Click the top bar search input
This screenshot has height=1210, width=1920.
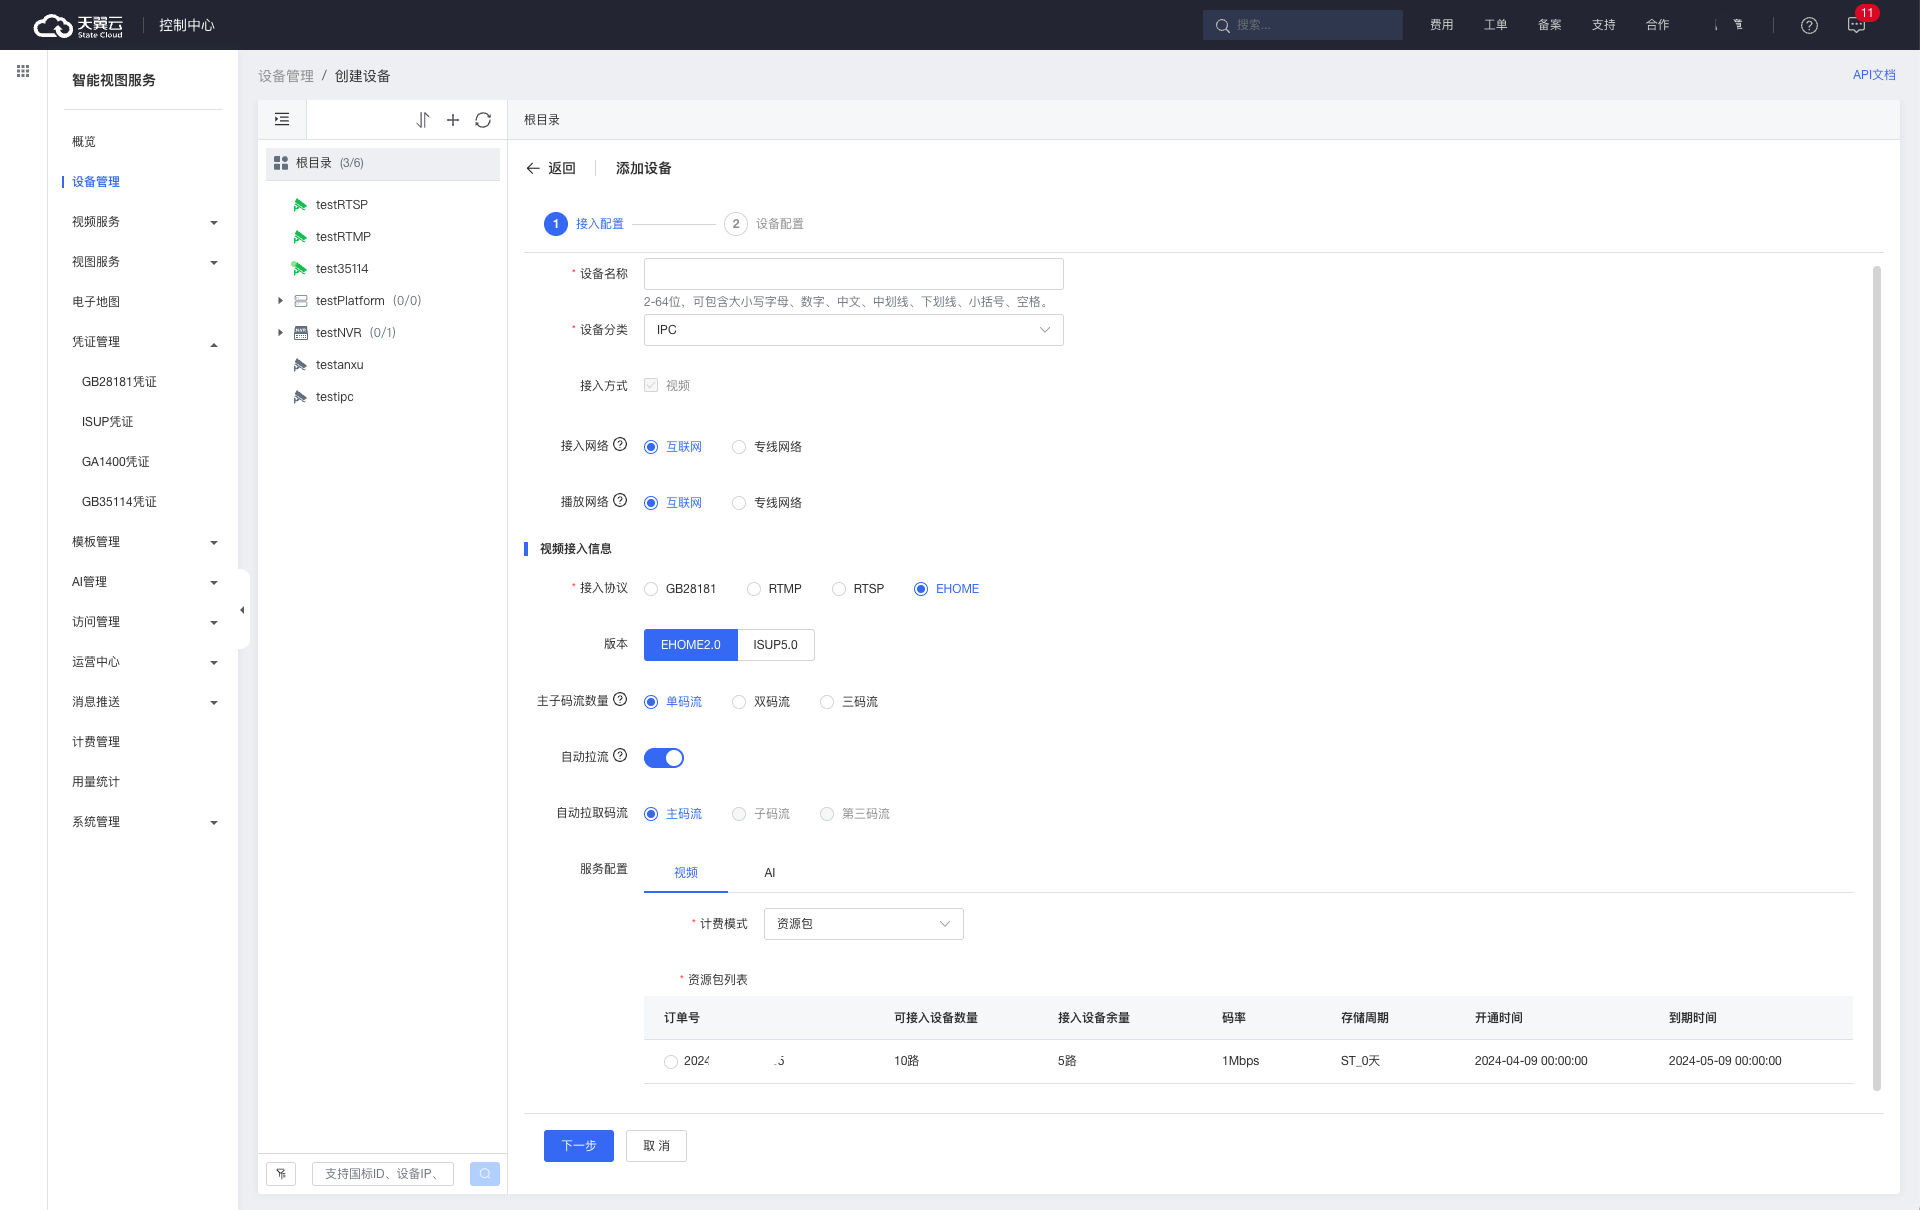click(1303, 25)
